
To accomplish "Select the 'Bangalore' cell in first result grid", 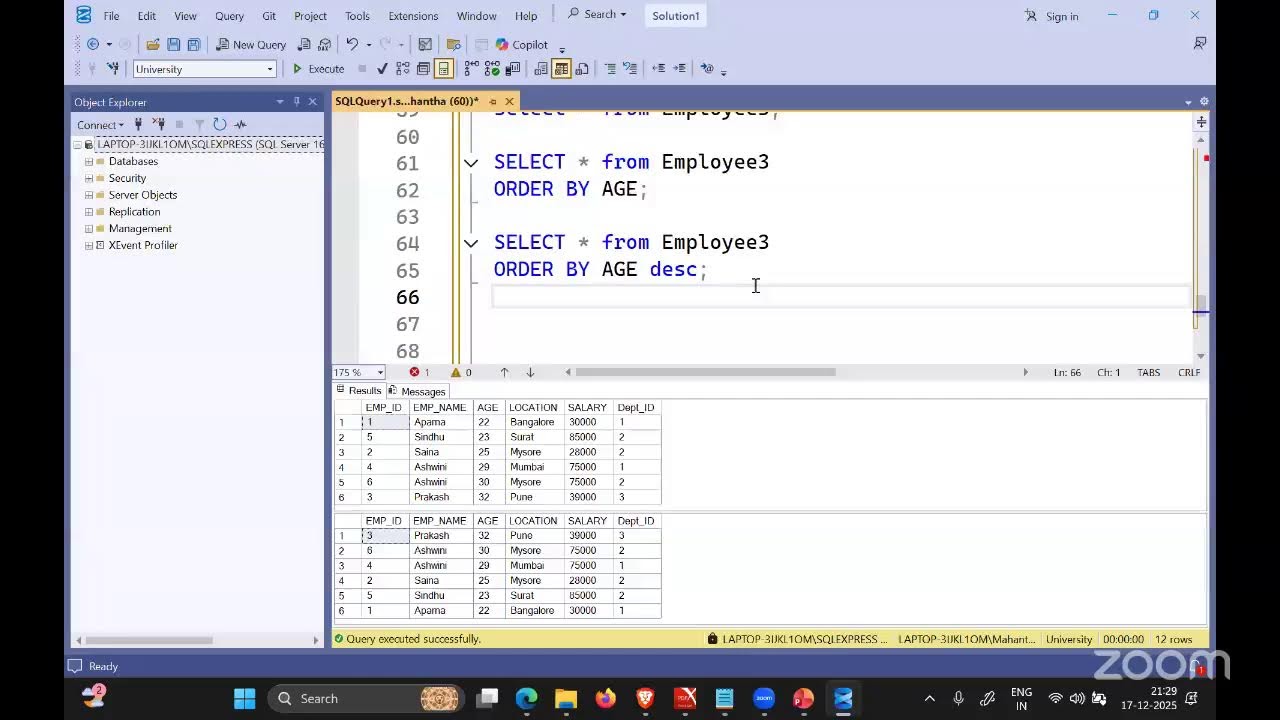I will tap(534, 422).
